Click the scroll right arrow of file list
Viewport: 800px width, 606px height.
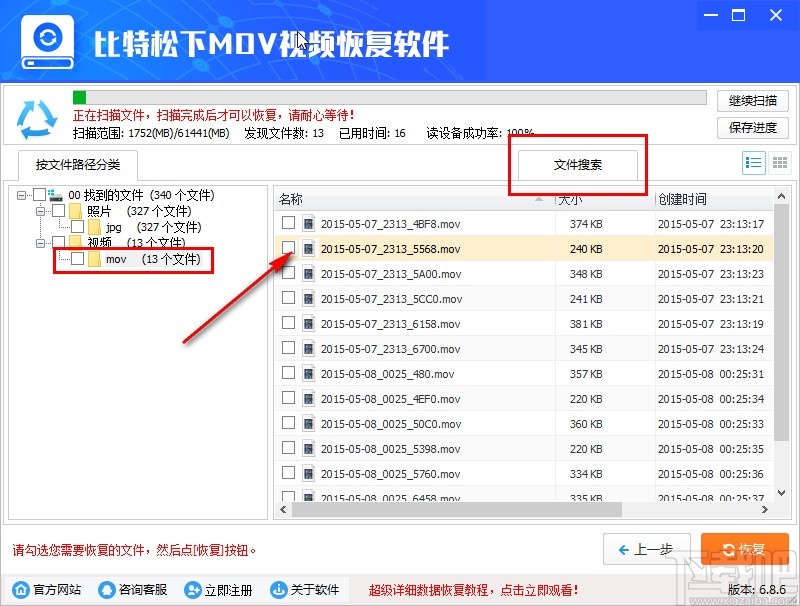point(764,509)
